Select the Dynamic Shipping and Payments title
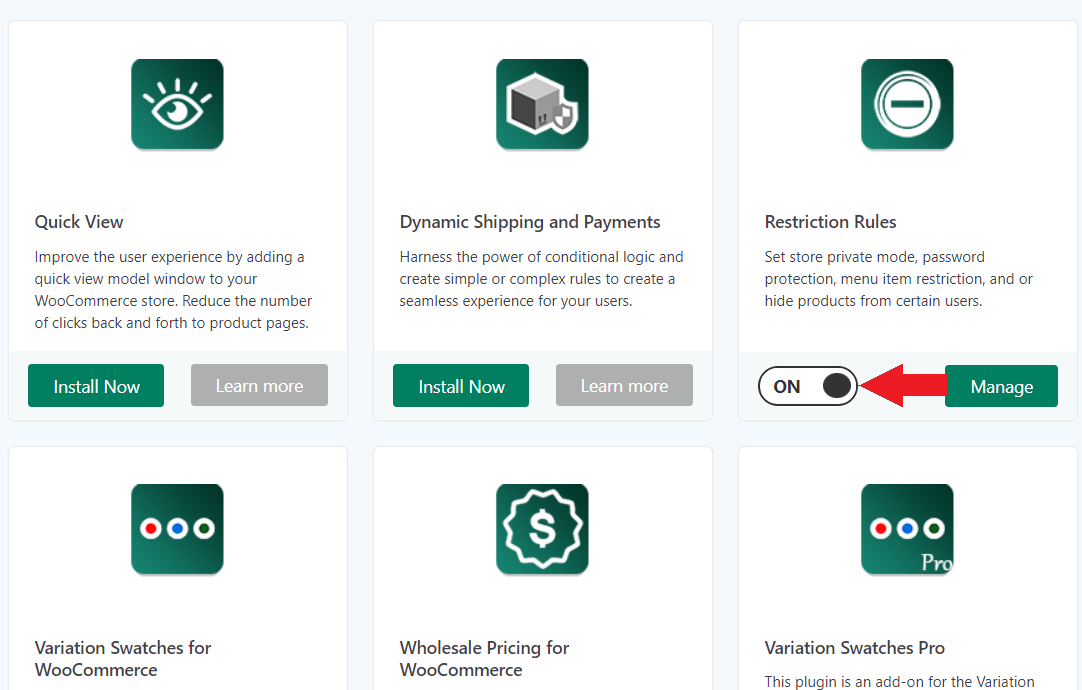Screen dimensions: 1082x690 pyautogui.click(x=530, y=222)
